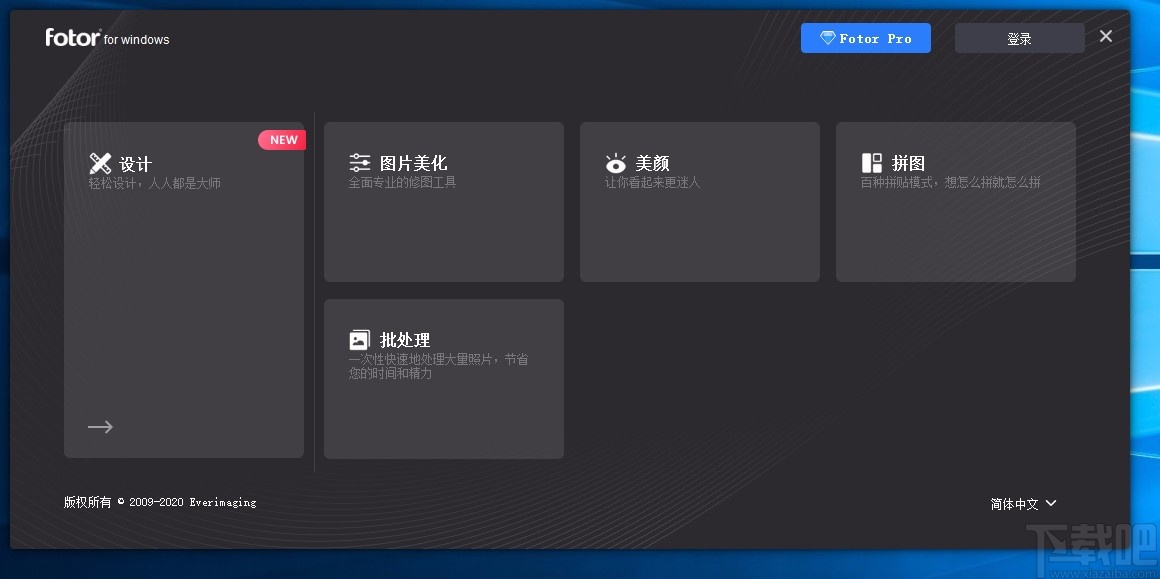This screenshot has height=579, width=1160.
Task: Click the 图片美化 sliders icon
Action: click(360, 162)
